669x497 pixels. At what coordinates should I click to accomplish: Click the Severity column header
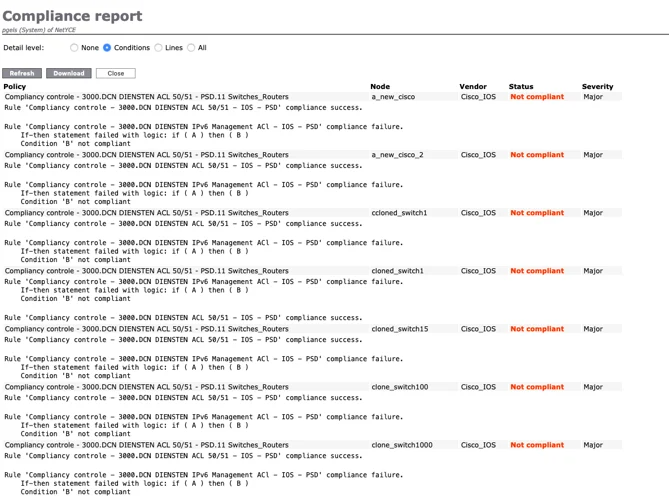tap(597, 87)
